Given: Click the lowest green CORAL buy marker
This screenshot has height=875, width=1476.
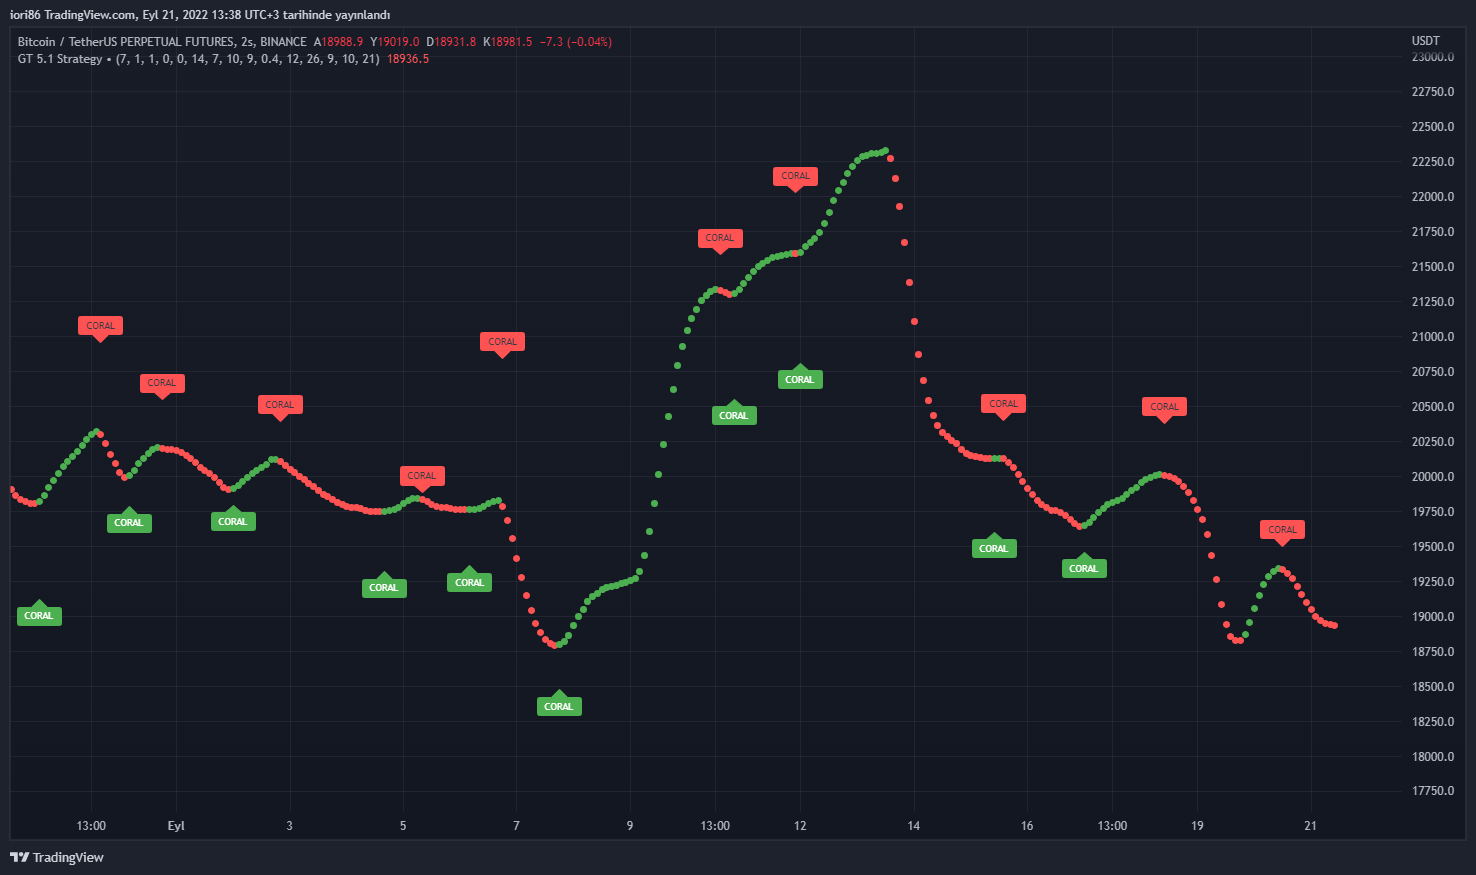Looking at the screenshot, I should coord(559,706).
